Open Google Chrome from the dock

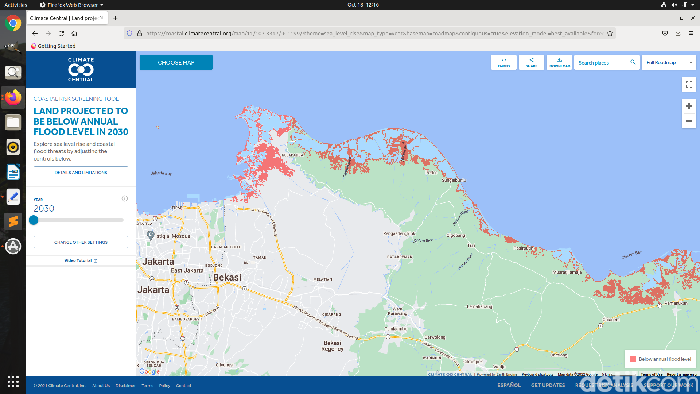[x=13, y=23]
